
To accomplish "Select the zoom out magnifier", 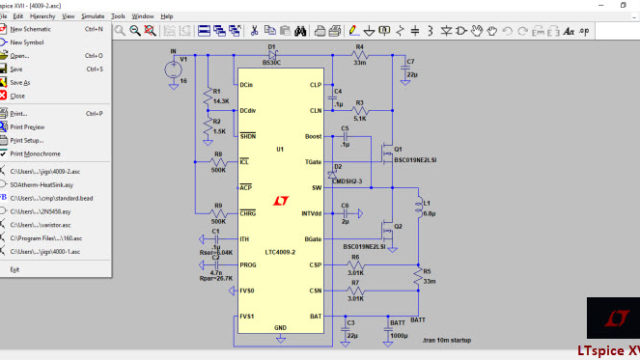I will point(135,31).
